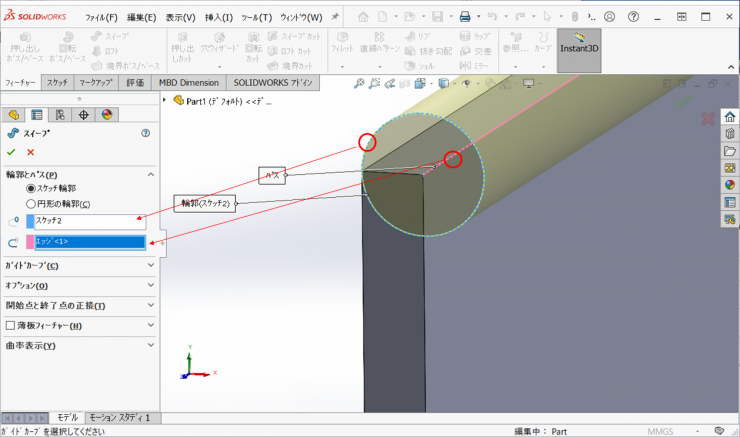Open File Explorer folder icon in task pane
This screenshot has height=437, width=740.
[x=729, y=151]
